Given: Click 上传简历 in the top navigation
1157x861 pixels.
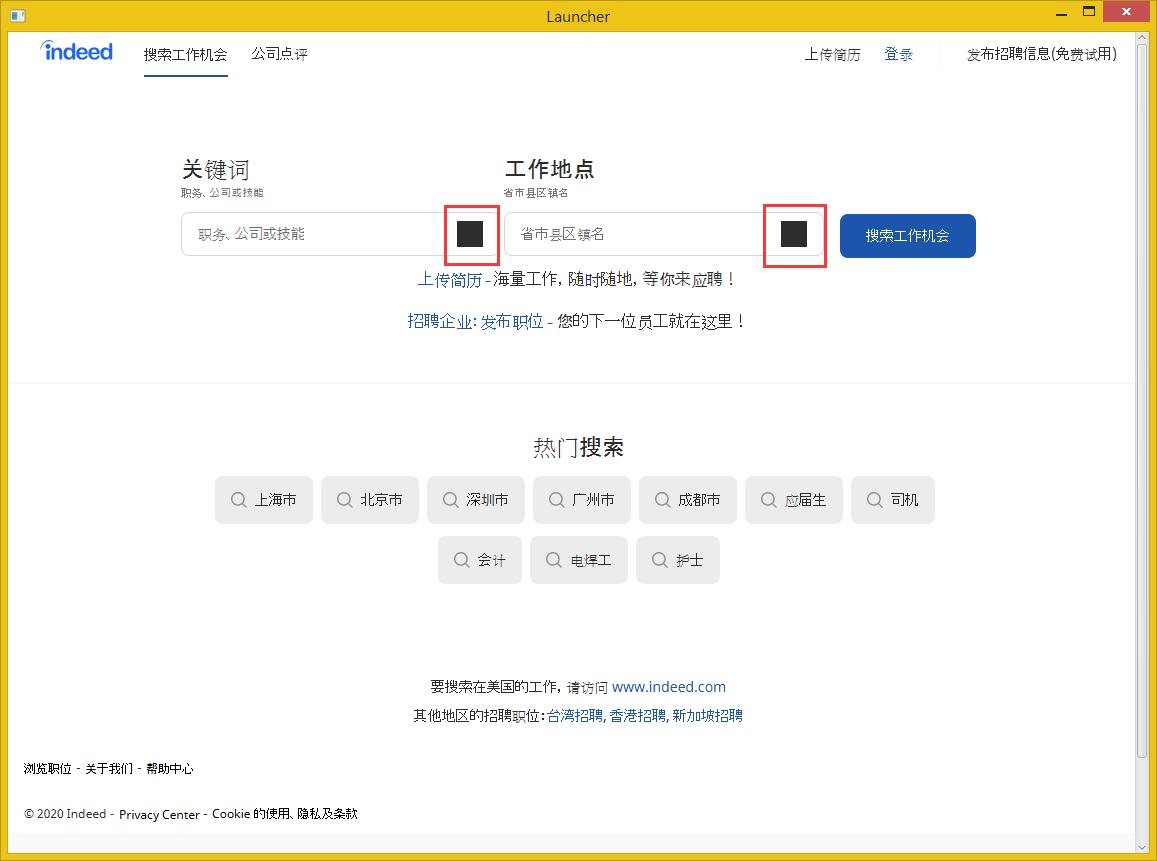Looking at the screenshot, I should (x=832, y=54).
